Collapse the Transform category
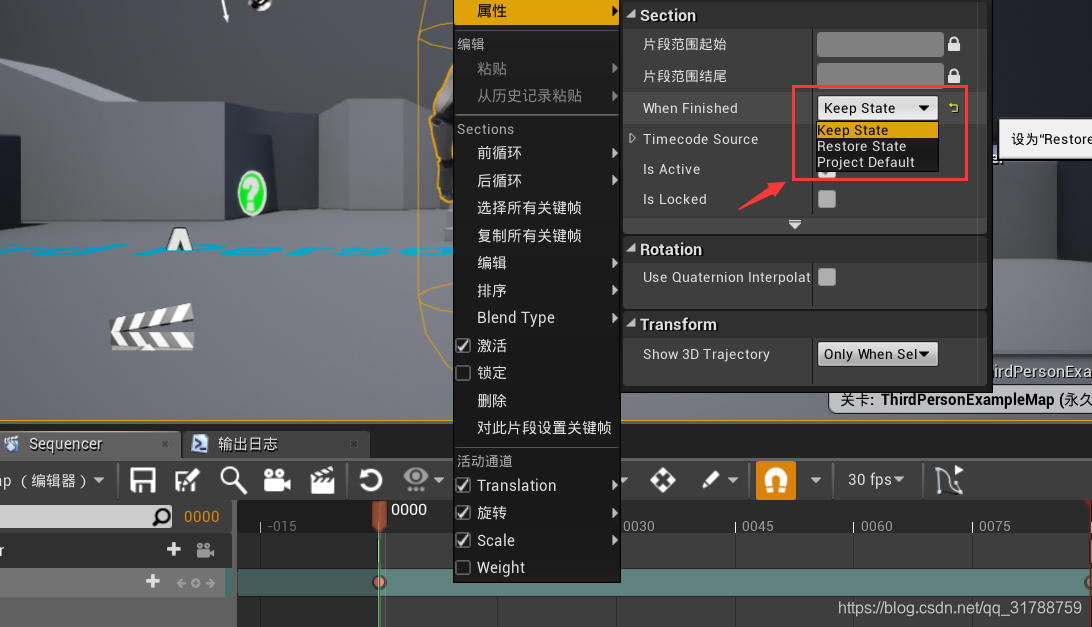This screenshot has height=627, width=1092. (x=631, y=323)
